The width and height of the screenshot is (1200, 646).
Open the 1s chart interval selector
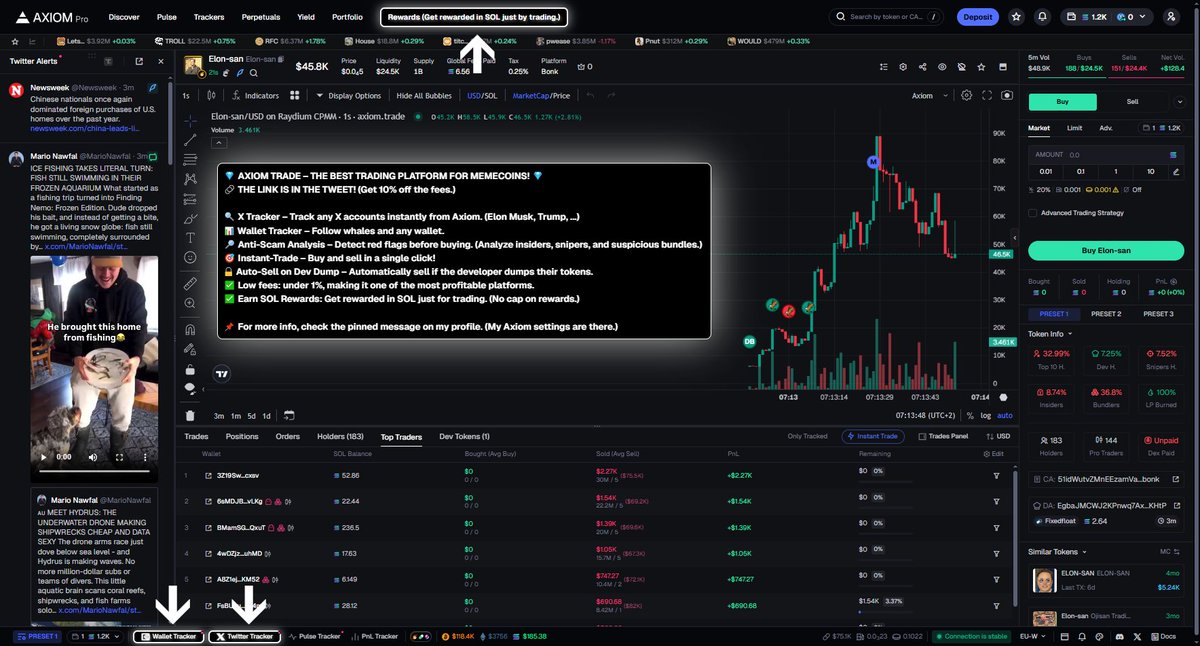point(186,96)
